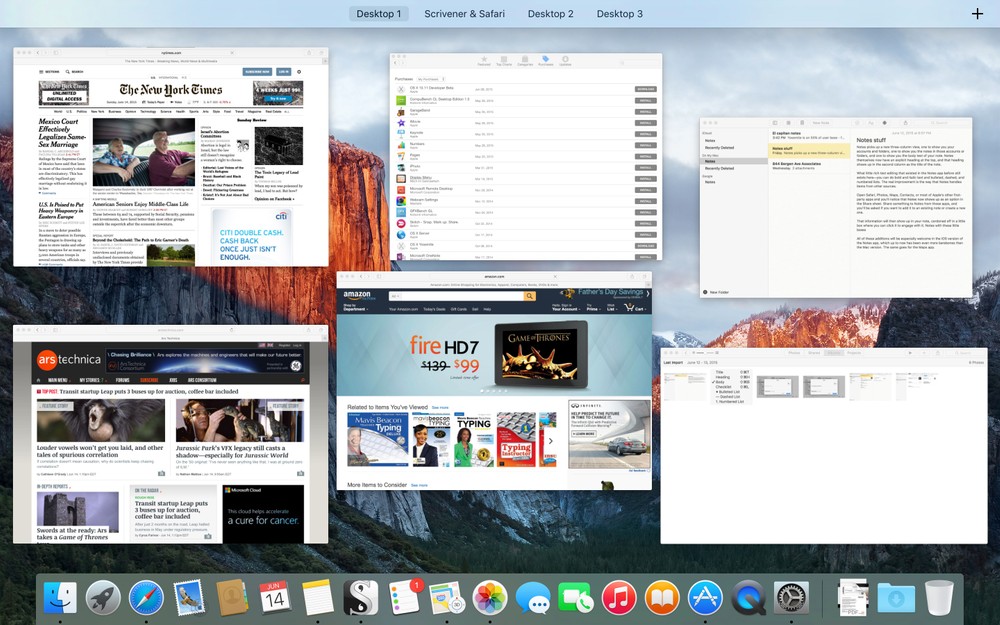The image size is (1000, 625).
Task: Select the App Store Purchases window
Action: coord(526,156)
